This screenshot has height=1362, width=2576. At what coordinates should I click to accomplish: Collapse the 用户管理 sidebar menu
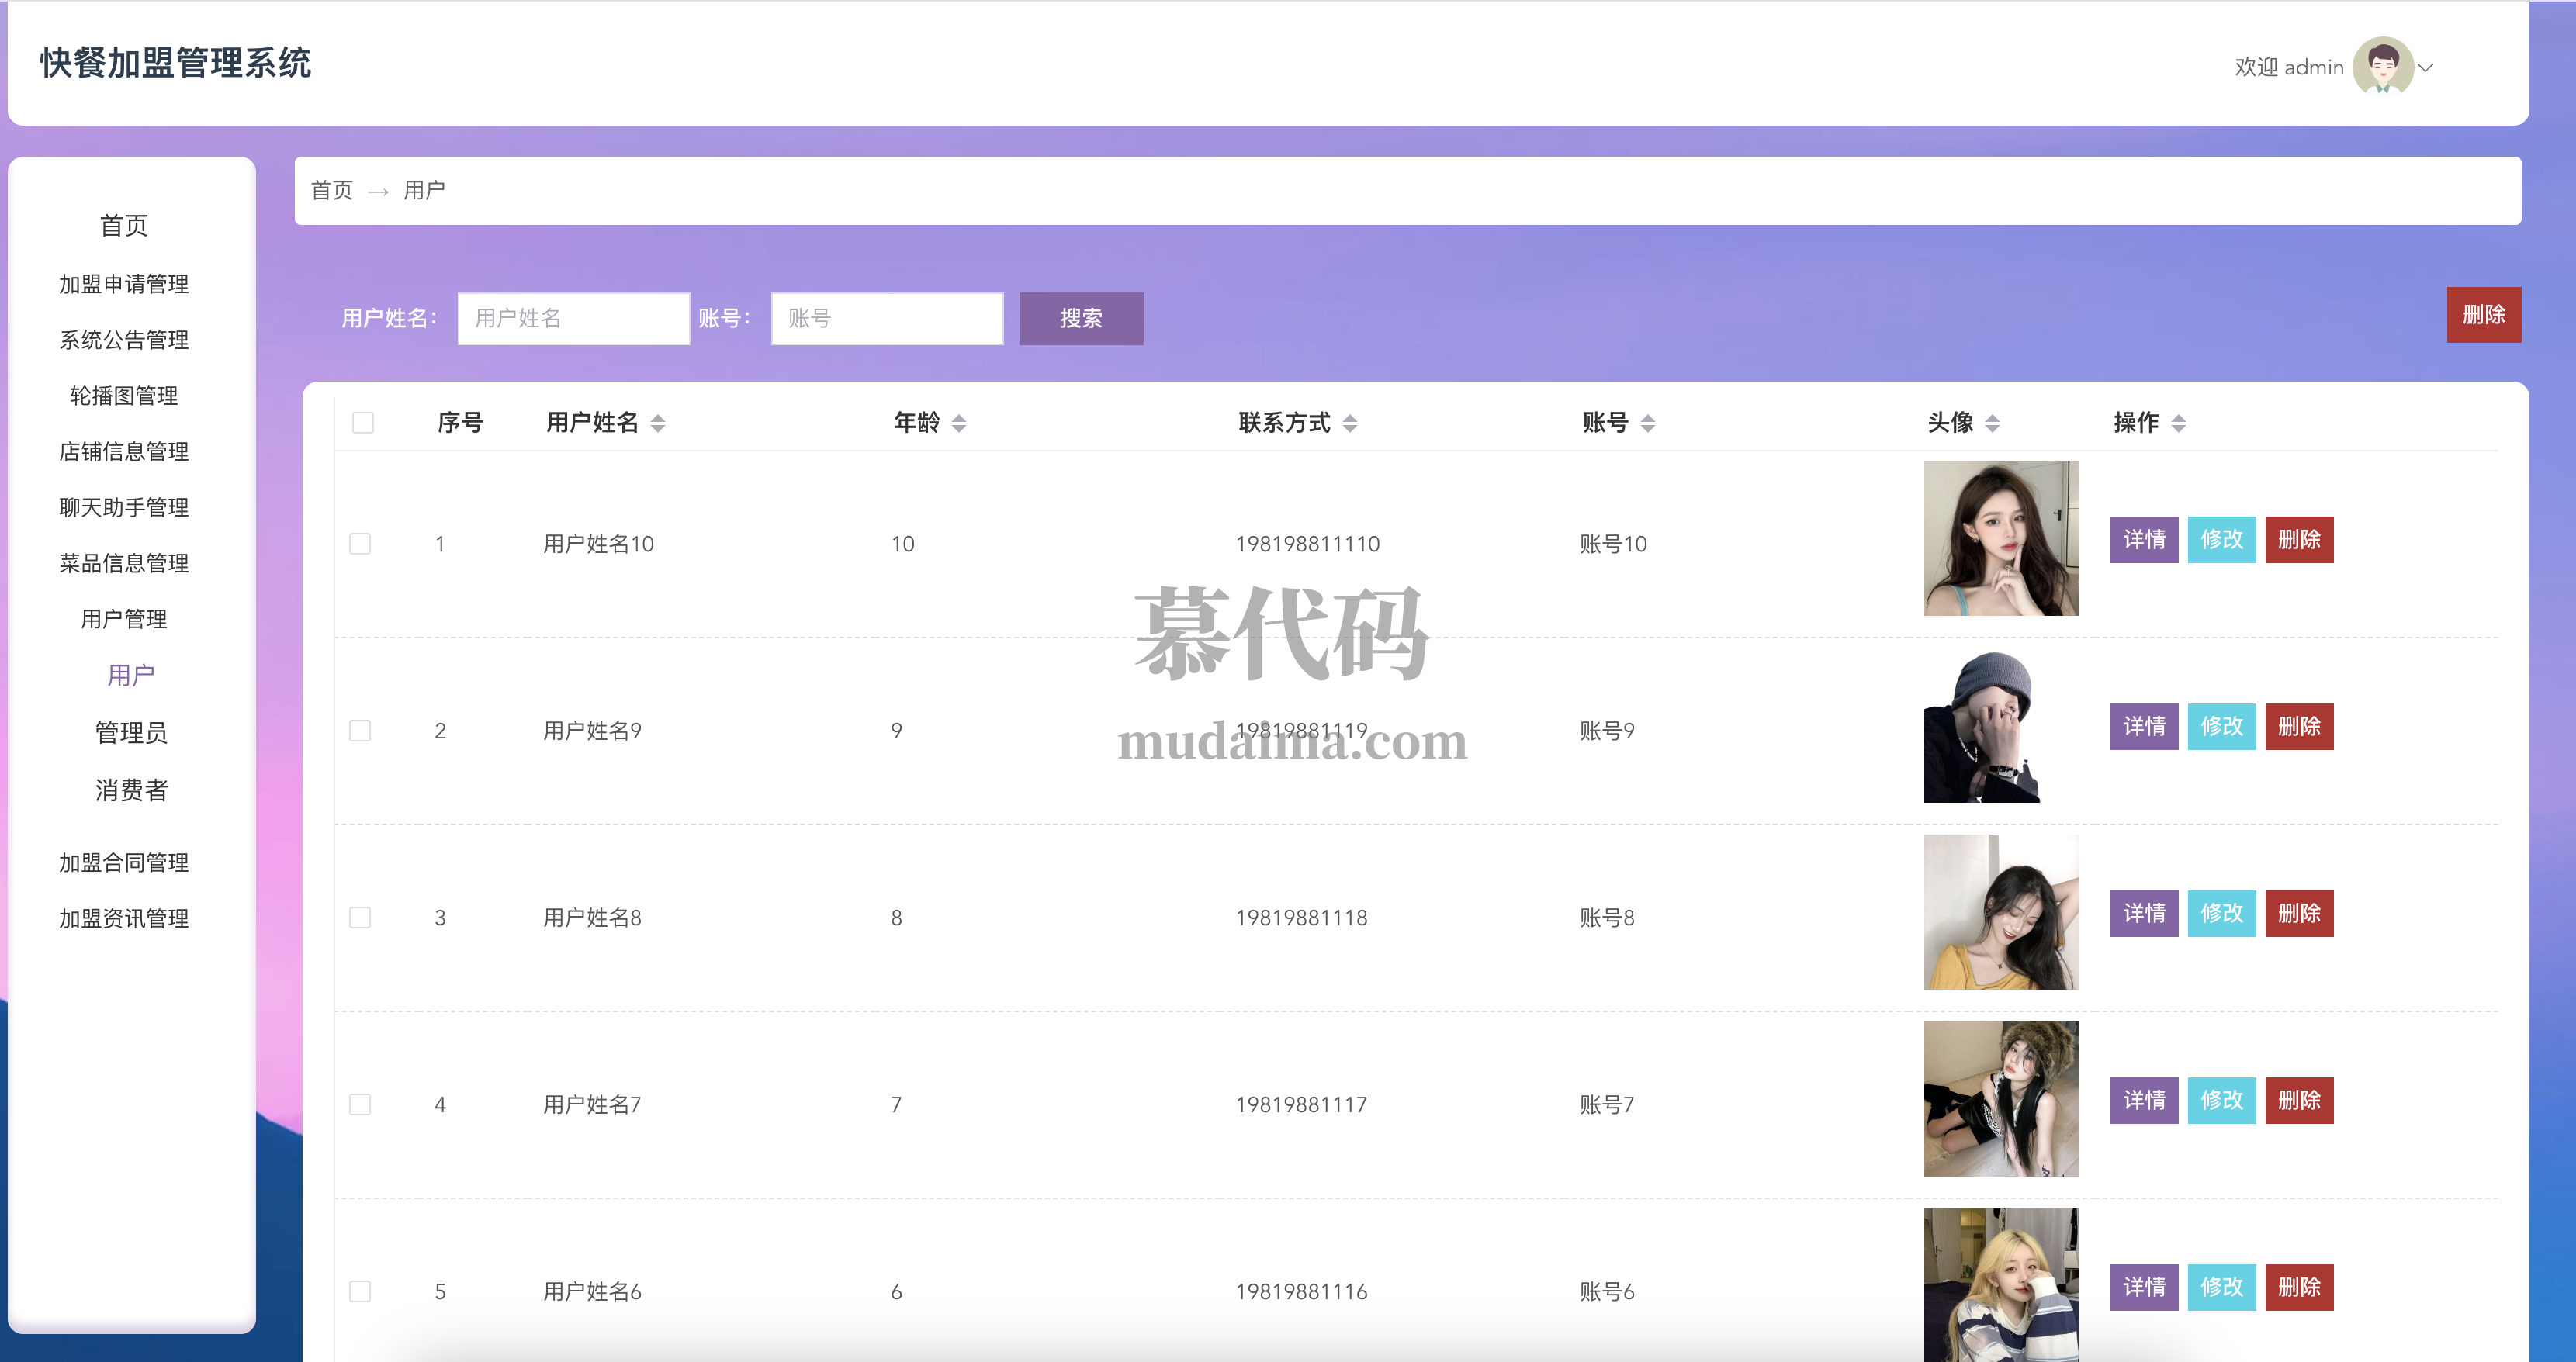tap(124, 619)
